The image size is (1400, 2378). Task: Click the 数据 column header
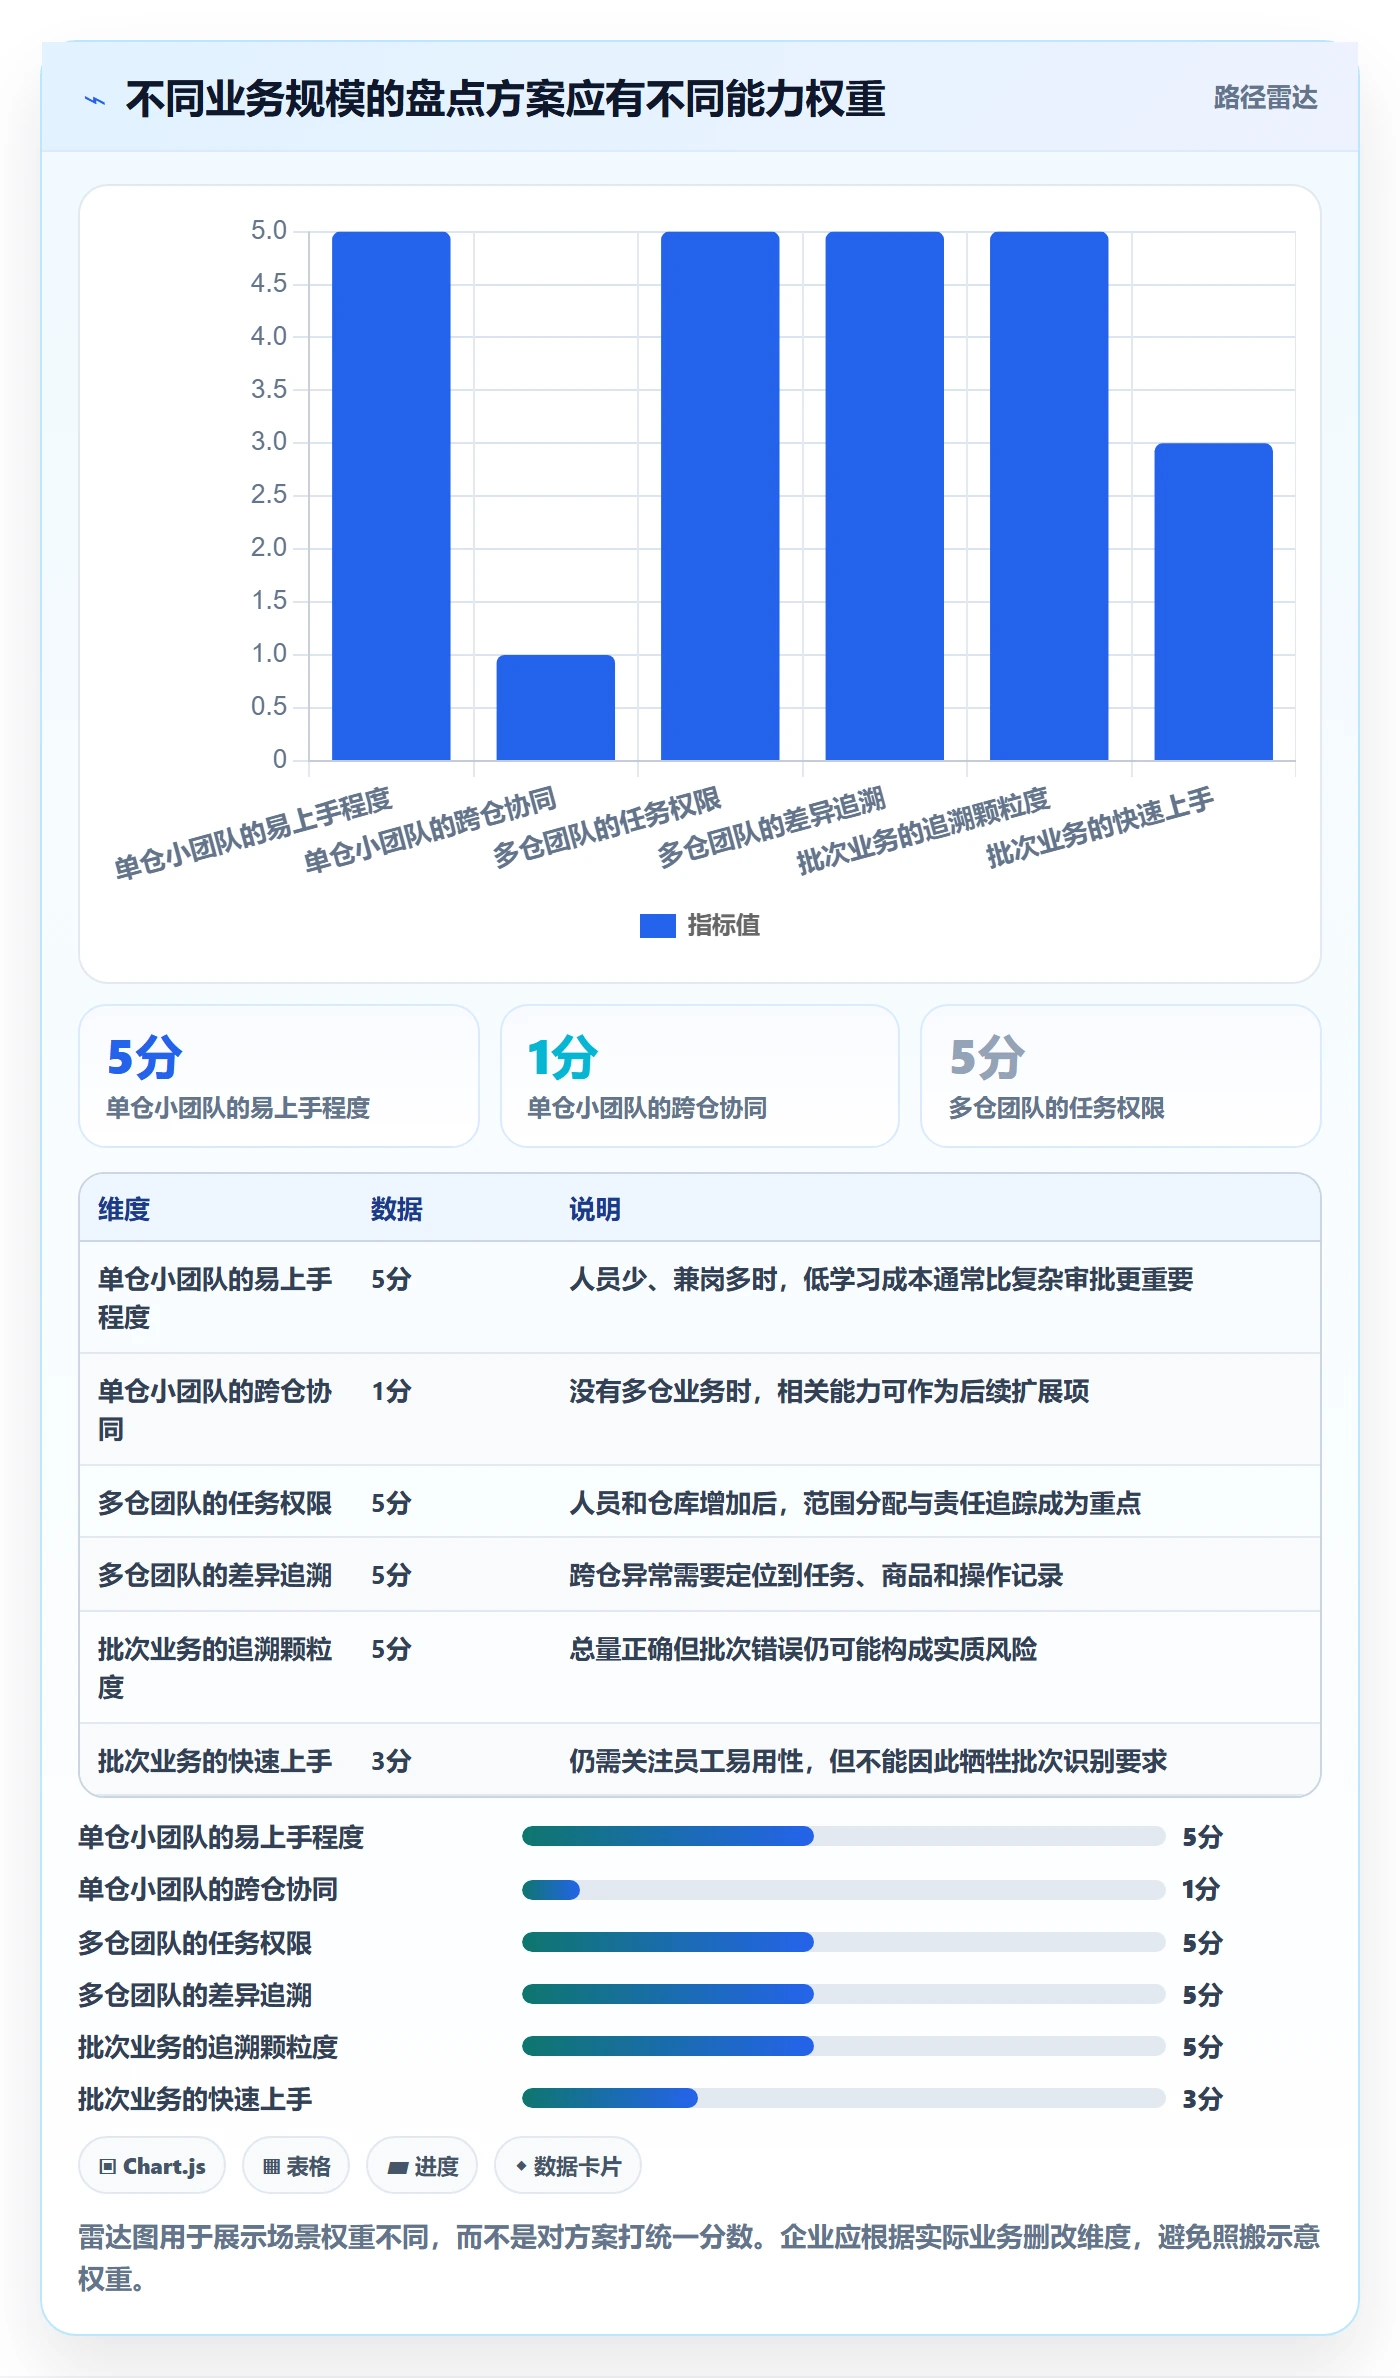397,1209
